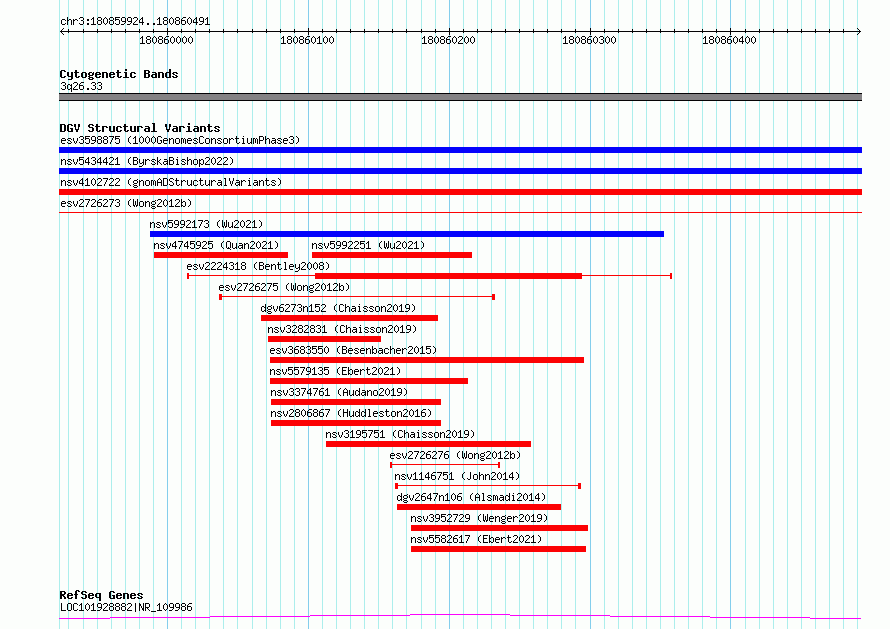Open the nsv3374761 (Audano2019) label

339,392
